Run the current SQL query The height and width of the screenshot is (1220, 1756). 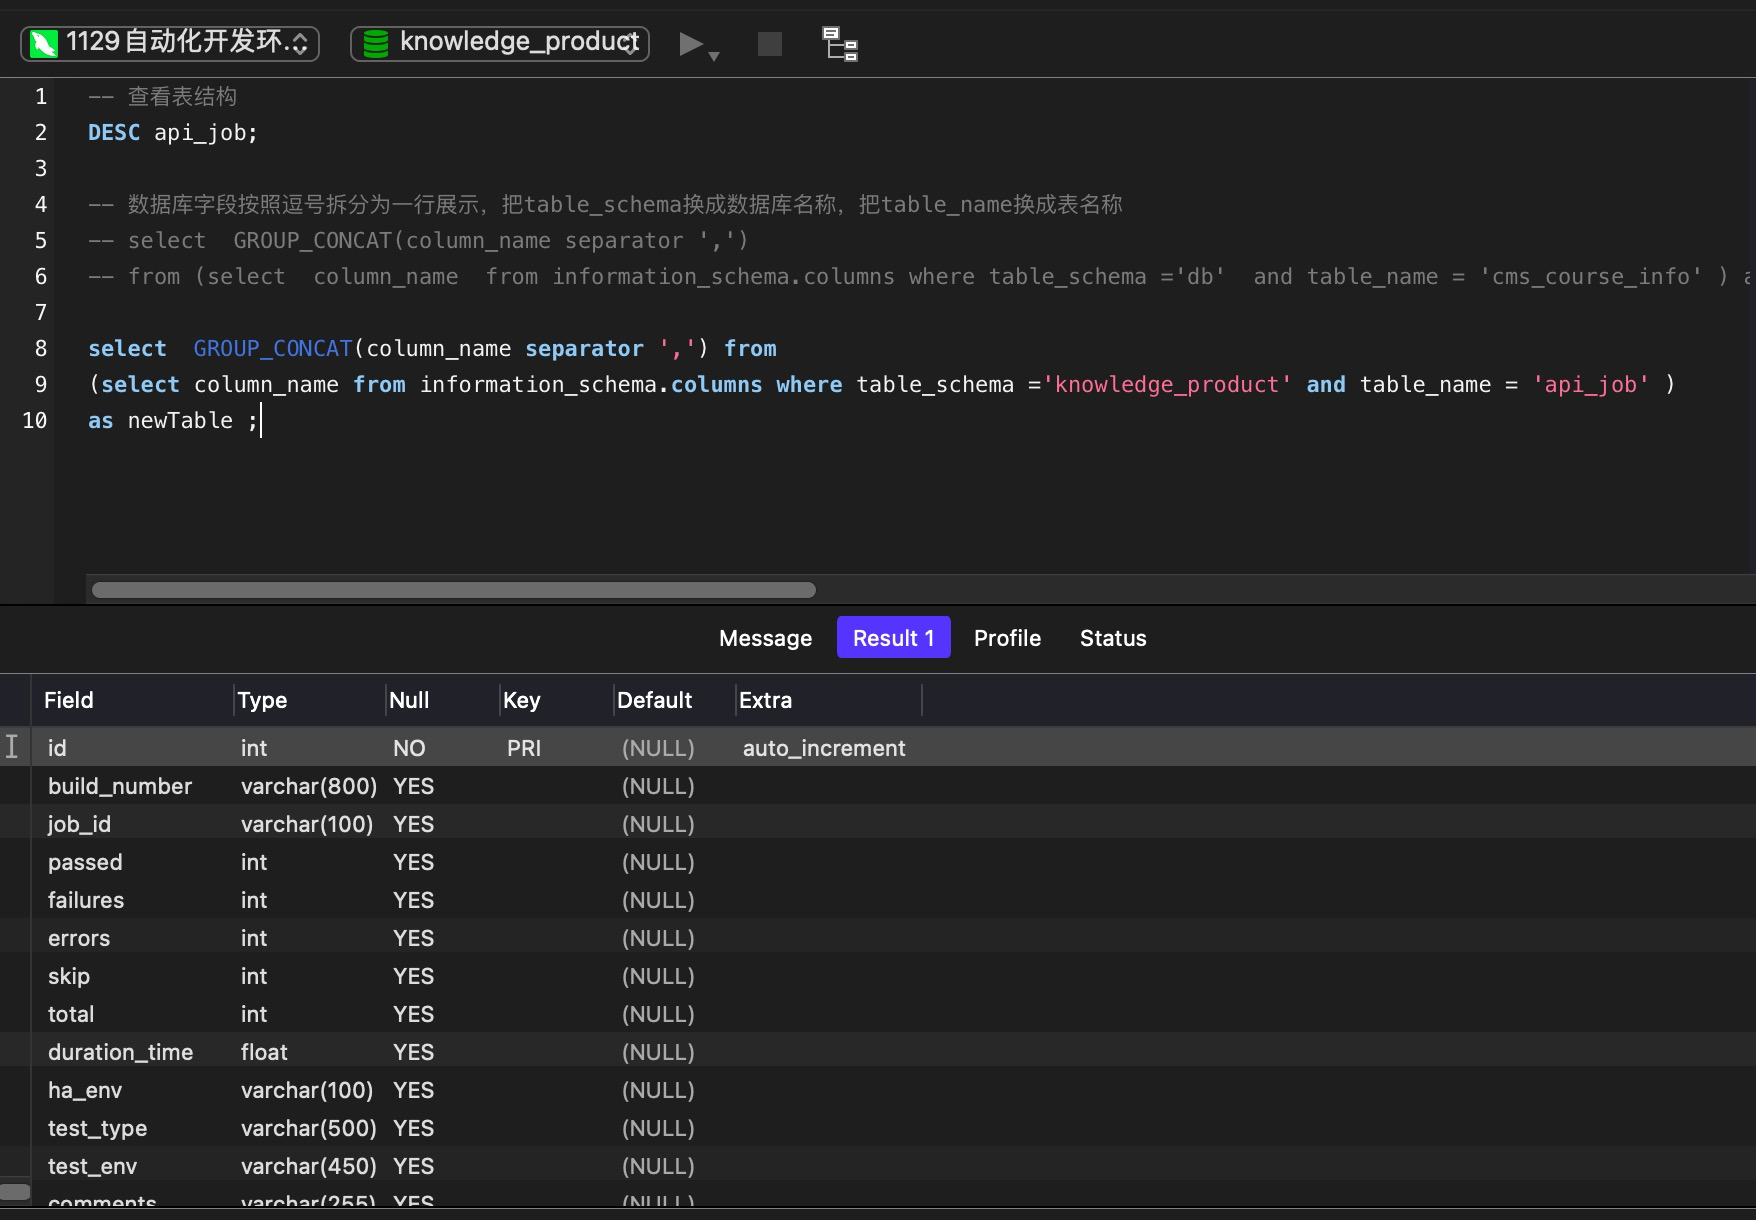[x=690, y=43]
